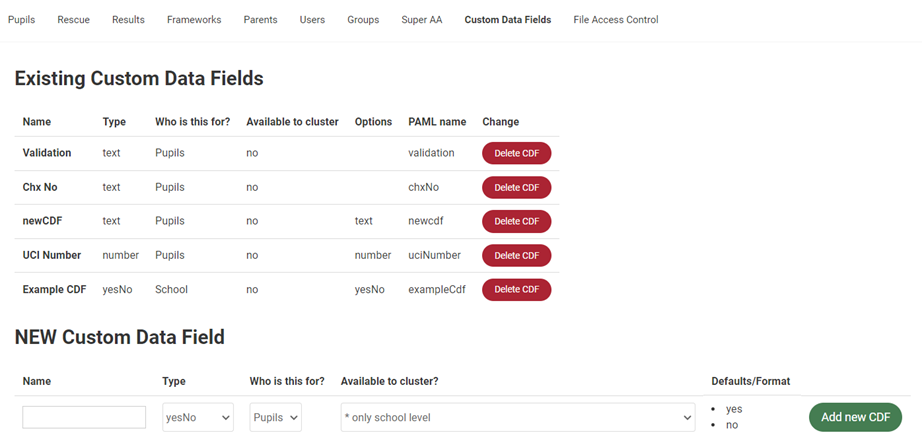
Task: Switch to the Rescue tab
Action: [x=74, y=20]
